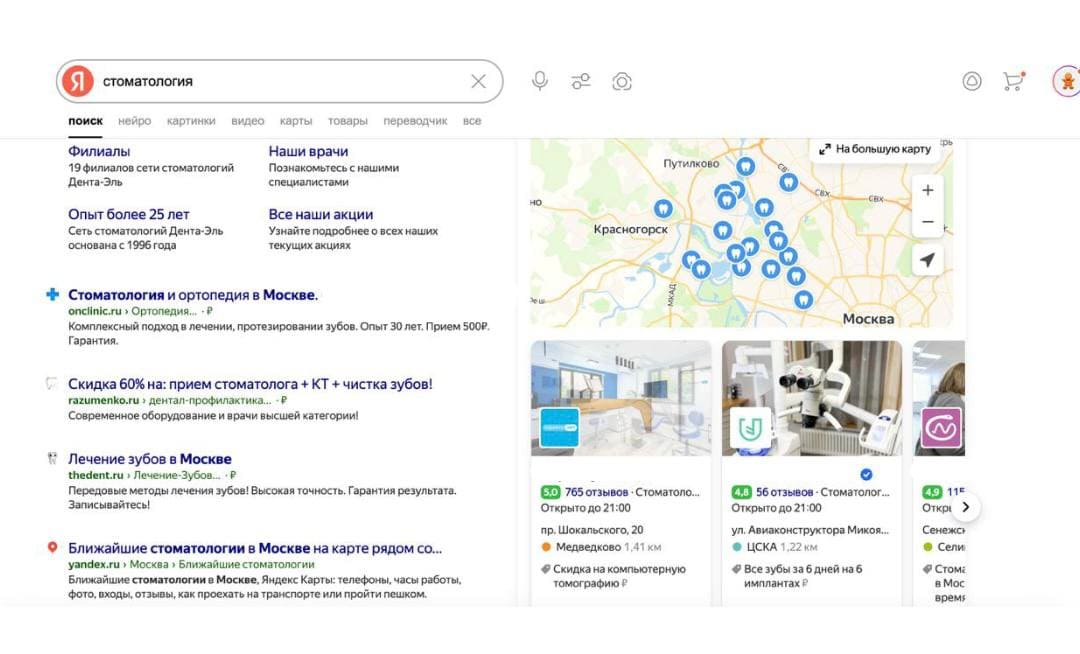Open Скидка 60% на прием стоматолога result

(250, 383)
